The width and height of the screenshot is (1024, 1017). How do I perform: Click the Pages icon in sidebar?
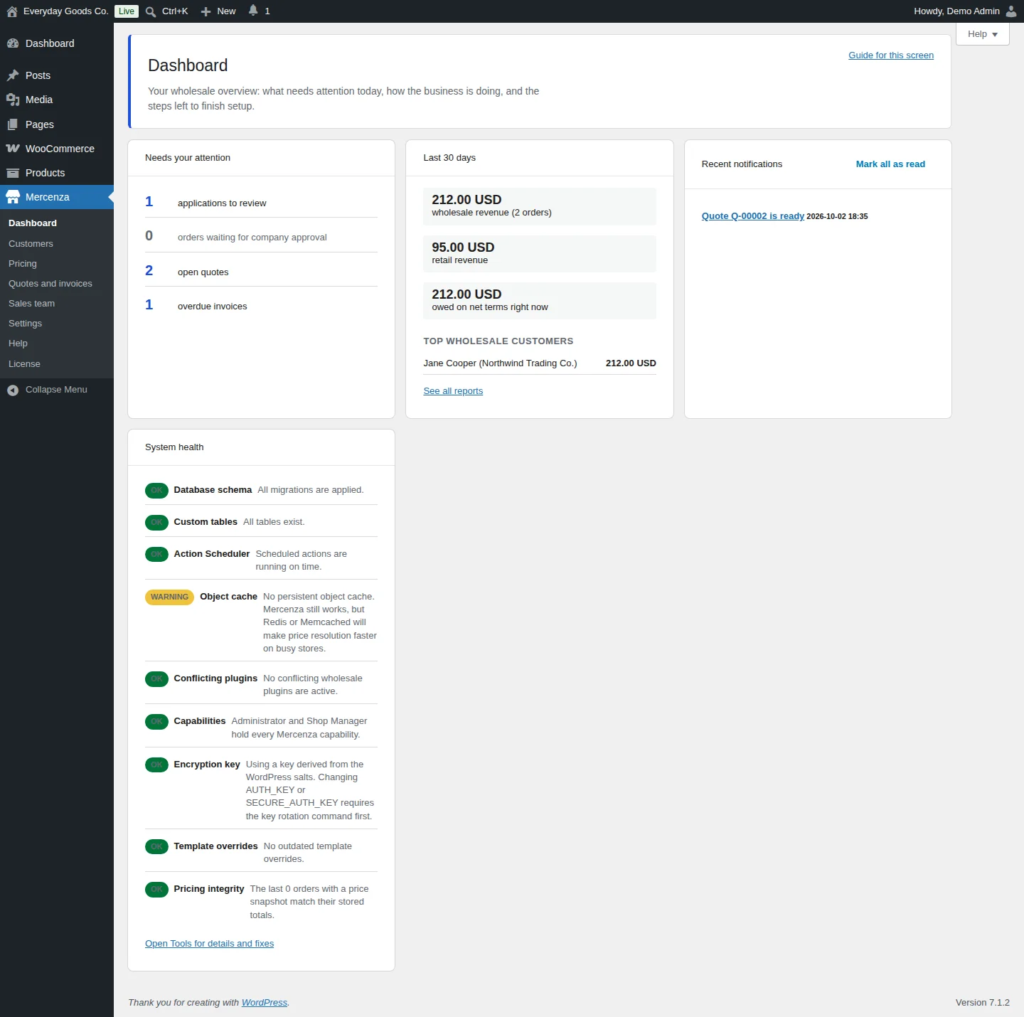coord(12,124)
